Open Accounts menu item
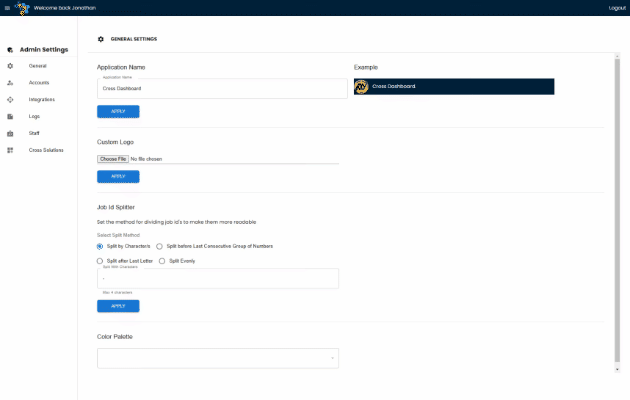 click(x=39, y=83)
